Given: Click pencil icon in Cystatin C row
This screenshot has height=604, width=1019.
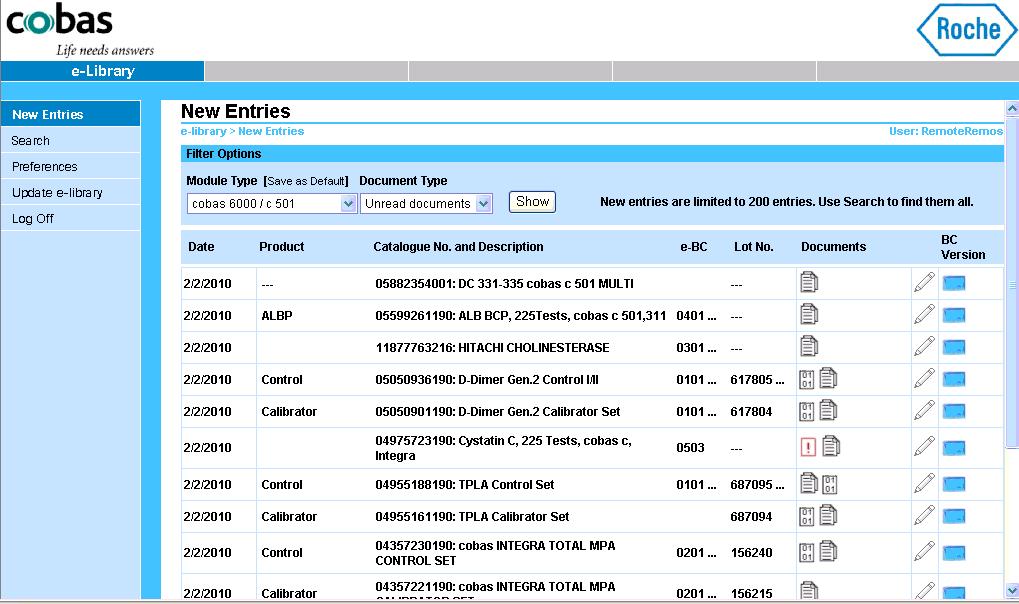Looking at the screenshot, I should point(924,446).
